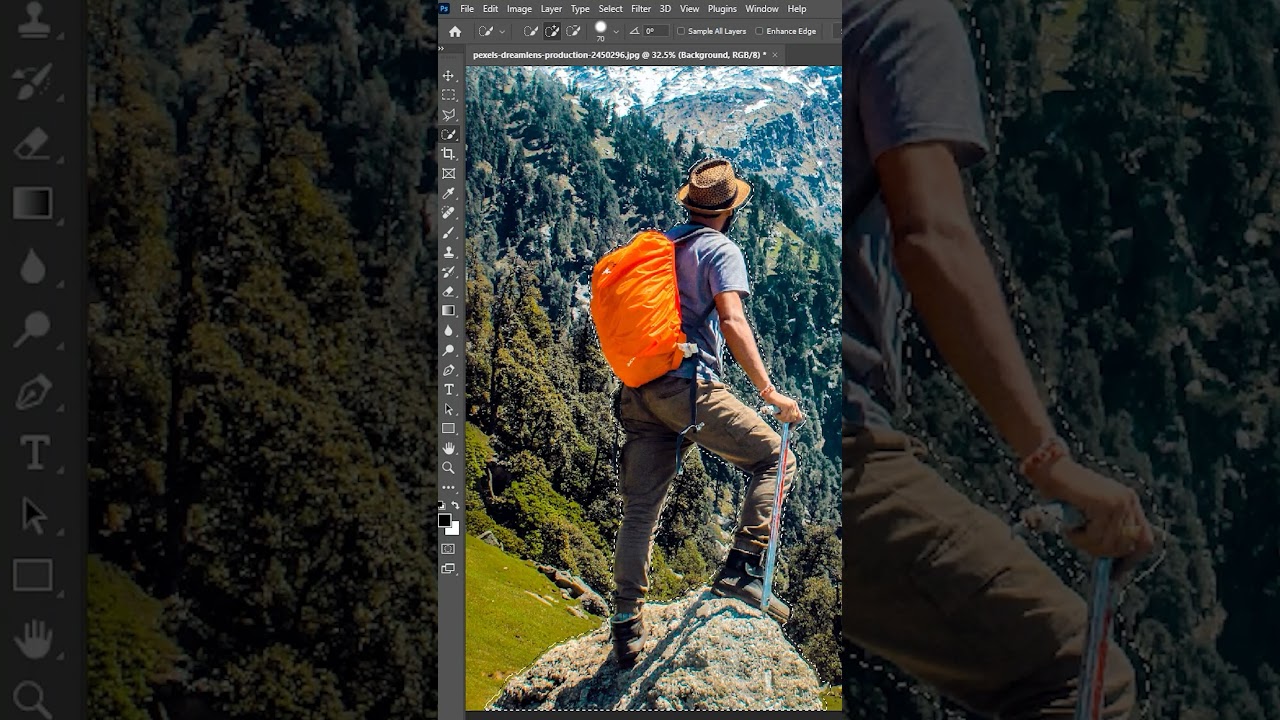Select the Move tool

pyautogui.click(x=449, y=76)
